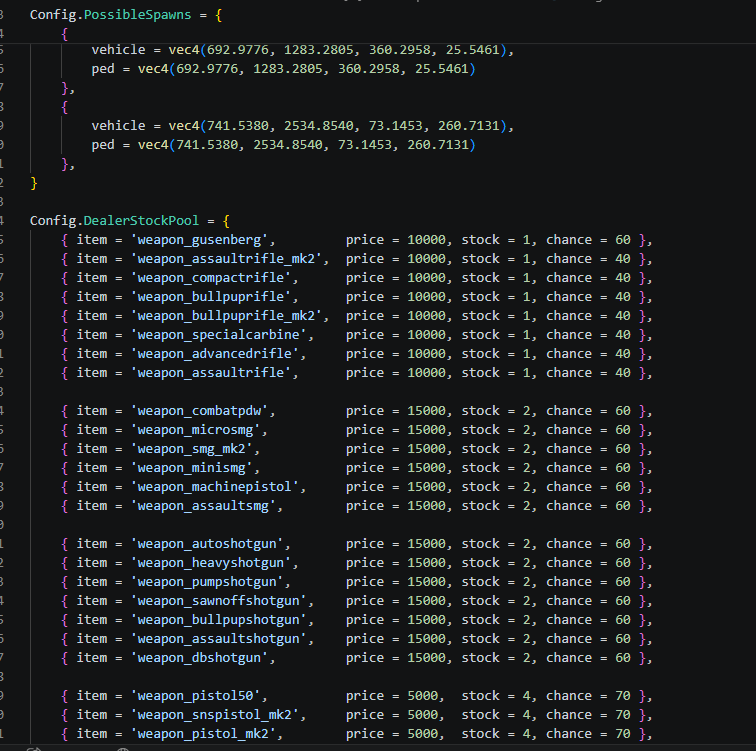Click the 'weapon_smg_mk2' item string

point(192,449)
